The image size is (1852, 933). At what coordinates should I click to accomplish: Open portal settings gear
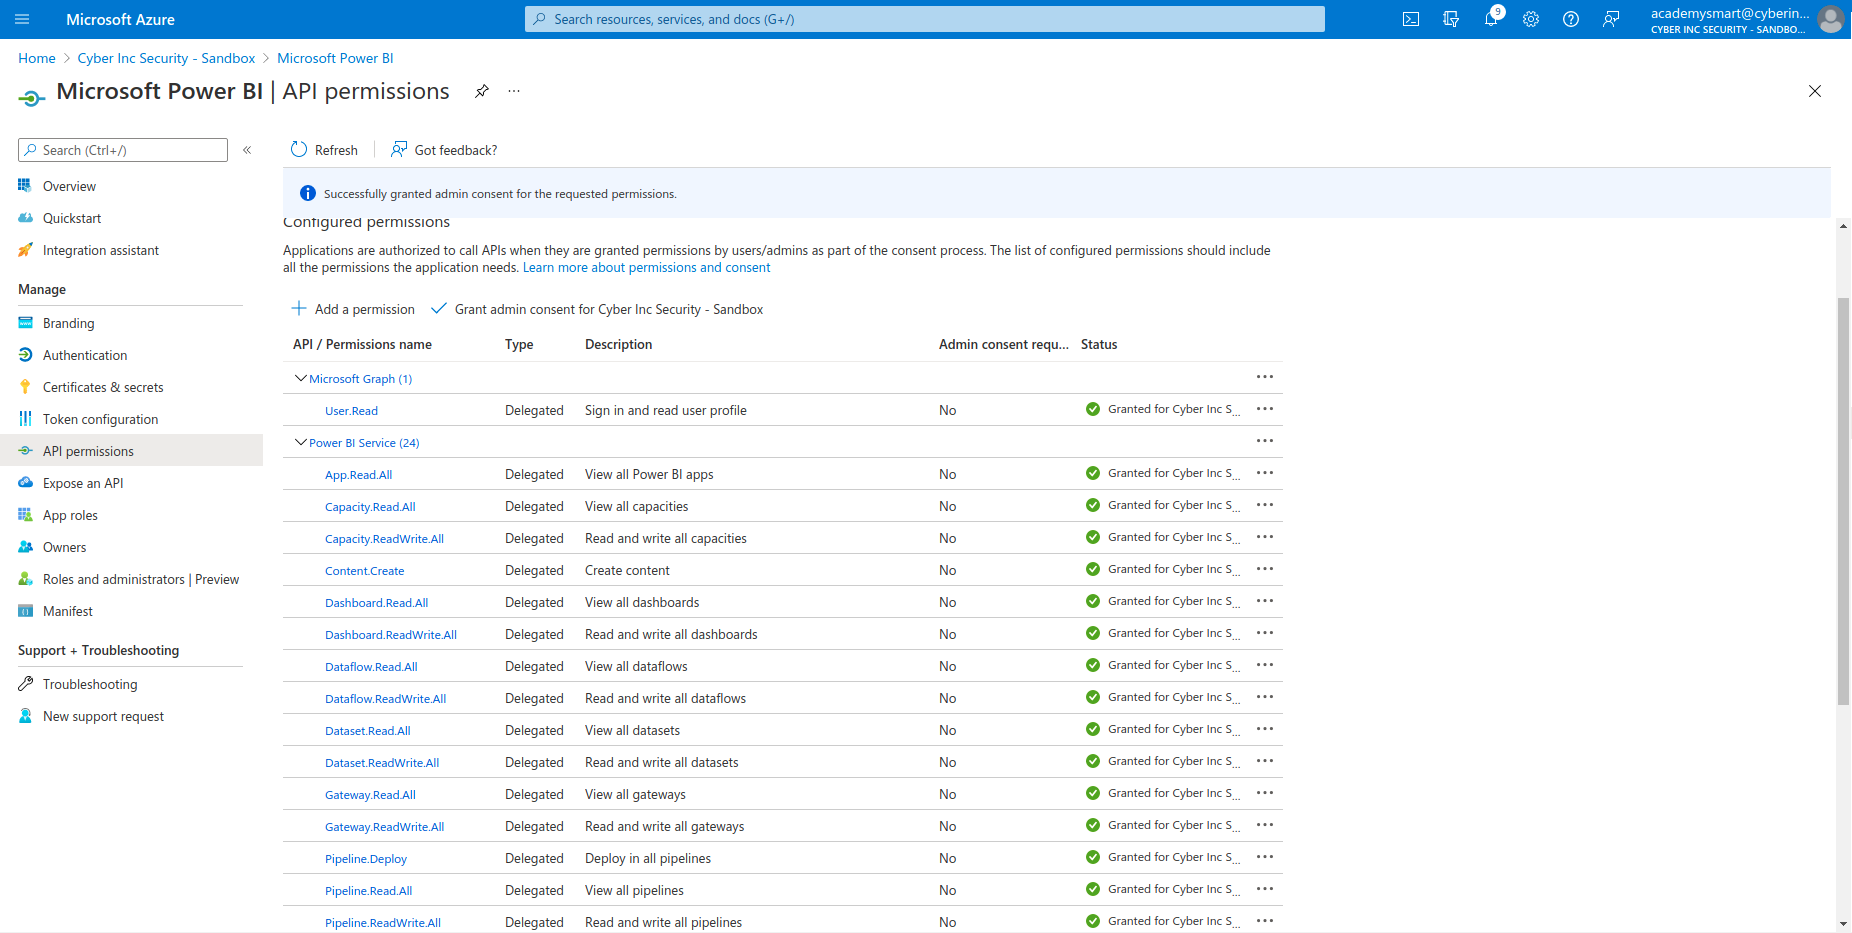pyautogui.click(x=1531, y=19)
